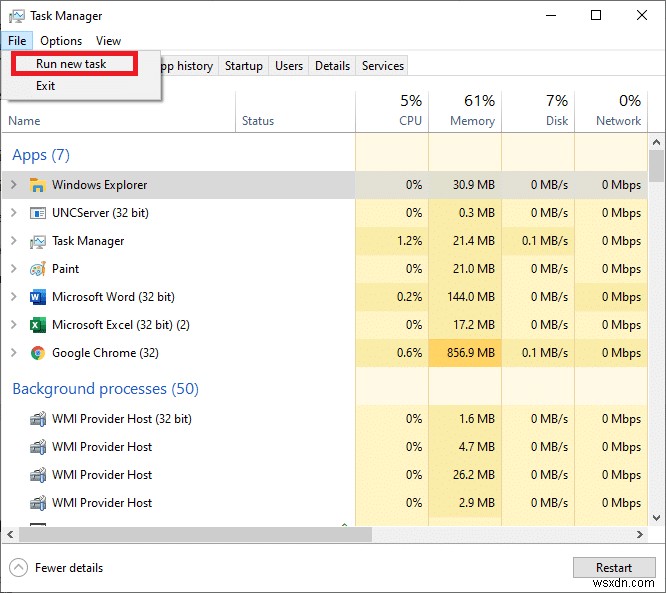Click the 26.2 MB memory value
The width and height of the screenshot is (666, 593).
(x=474, y=474)
